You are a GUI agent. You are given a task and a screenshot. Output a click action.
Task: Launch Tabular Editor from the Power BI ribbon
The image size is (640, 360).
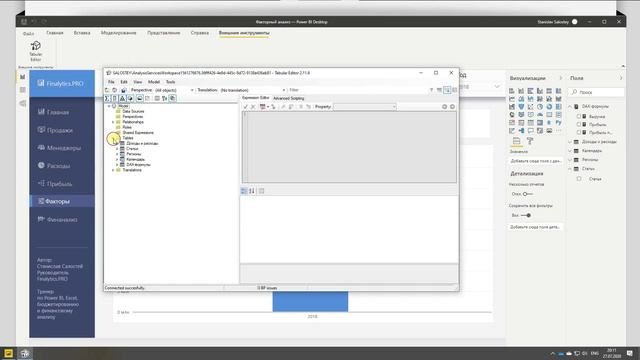pyautogui.click(x=36, y=51)
